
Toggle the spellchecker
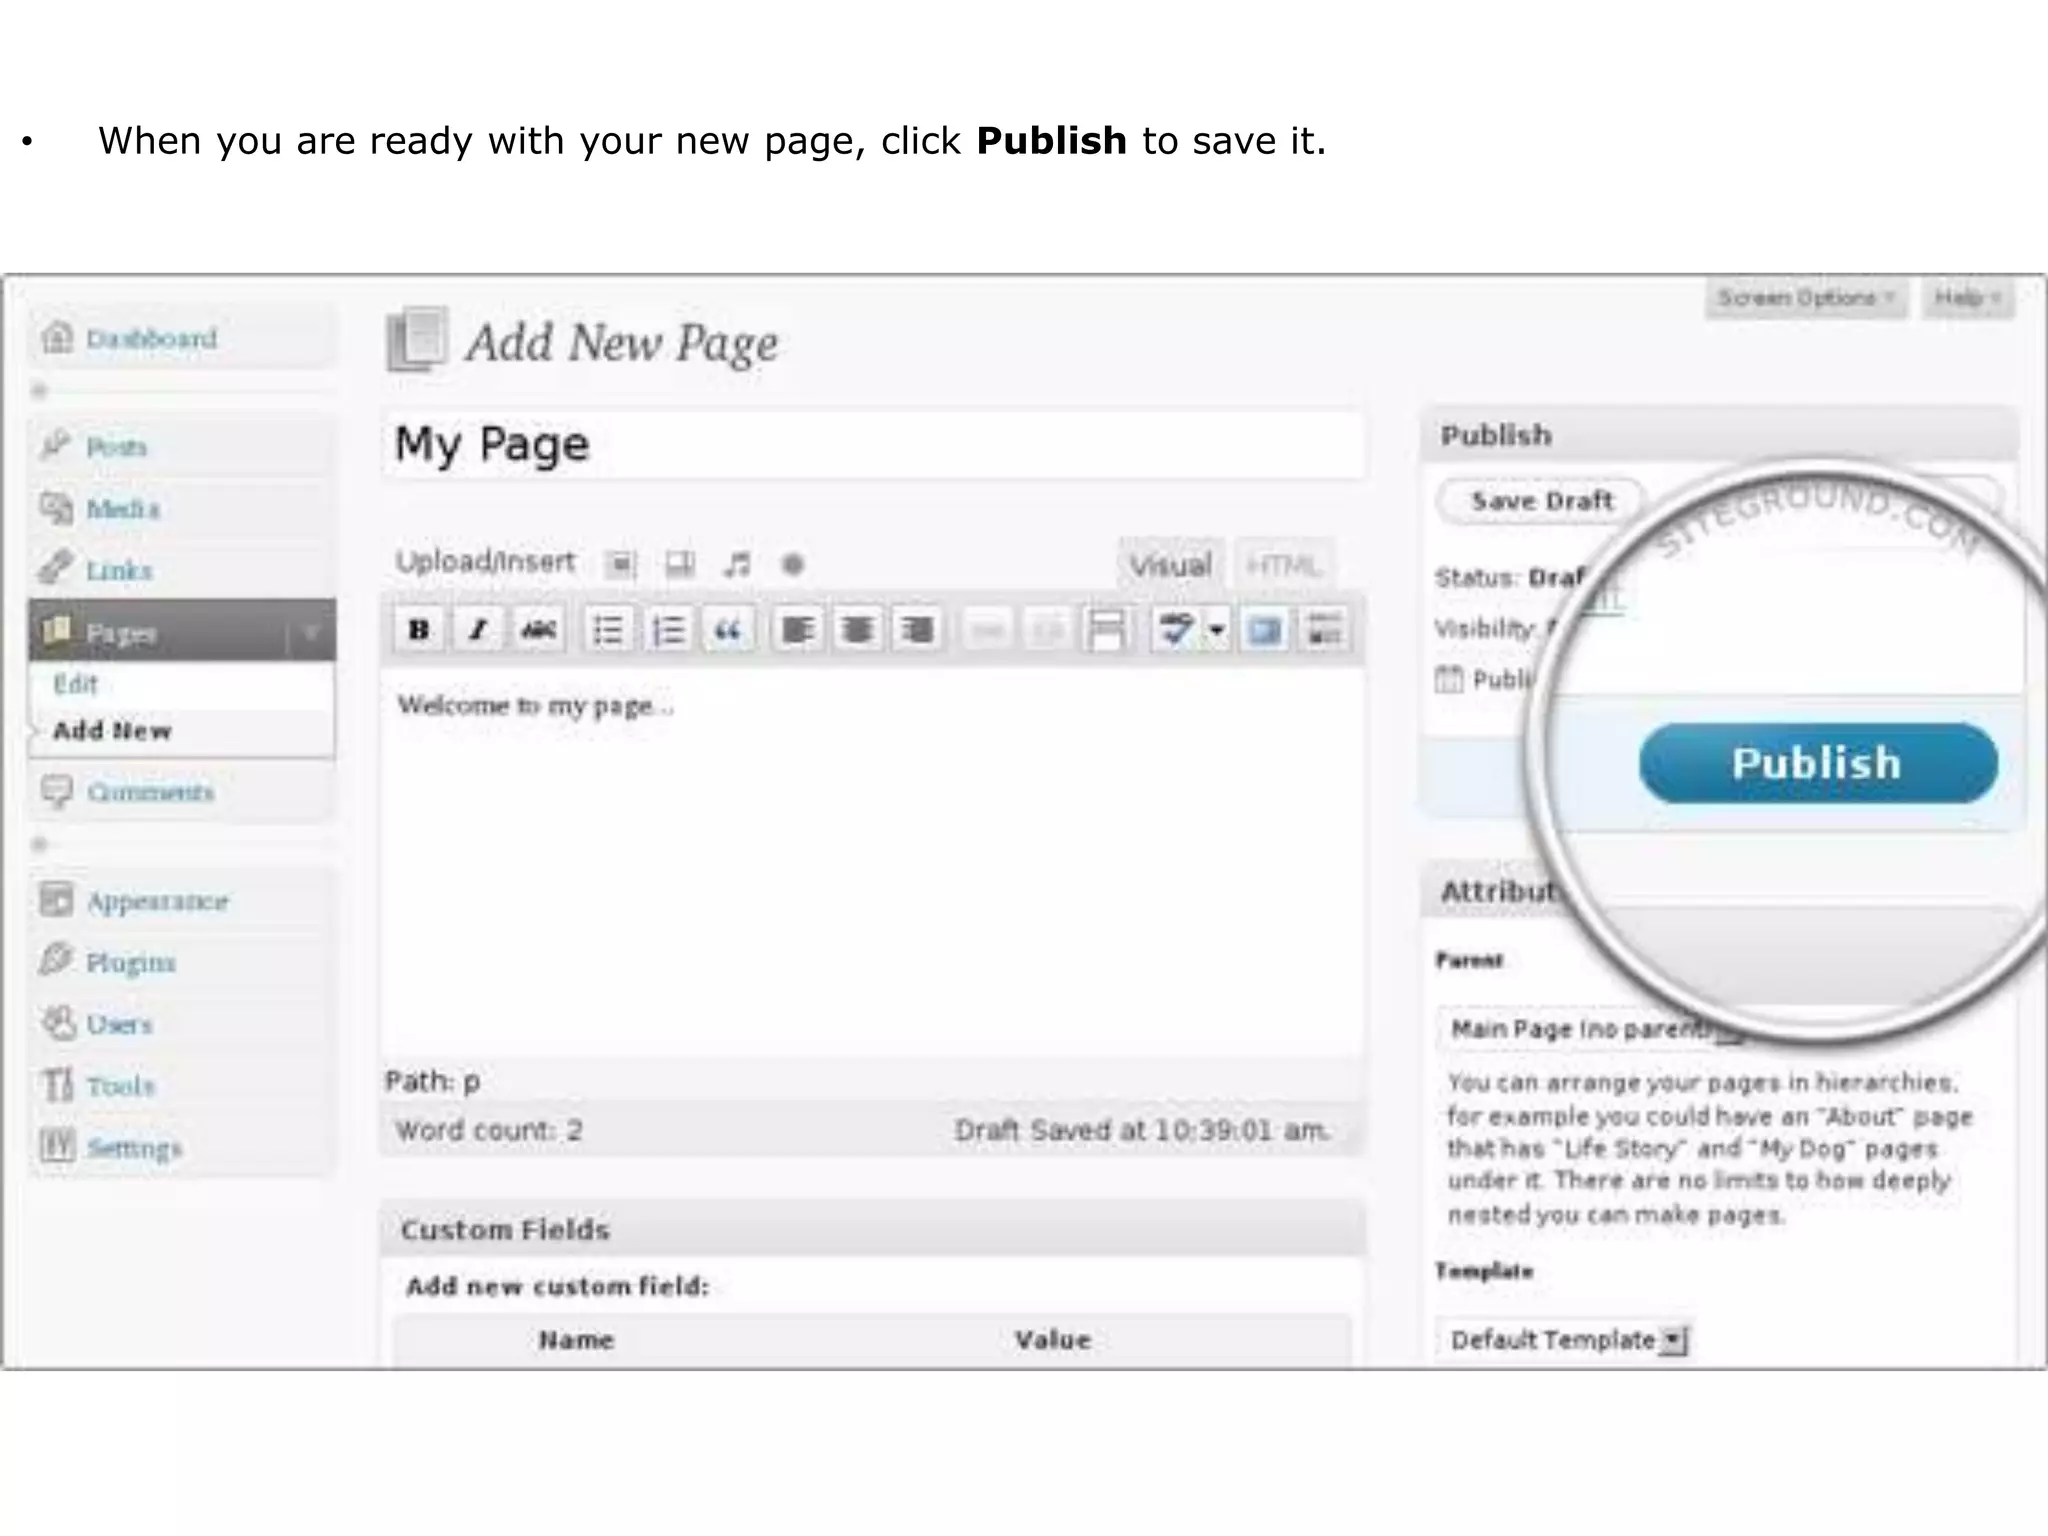(x=1175, y=630)
